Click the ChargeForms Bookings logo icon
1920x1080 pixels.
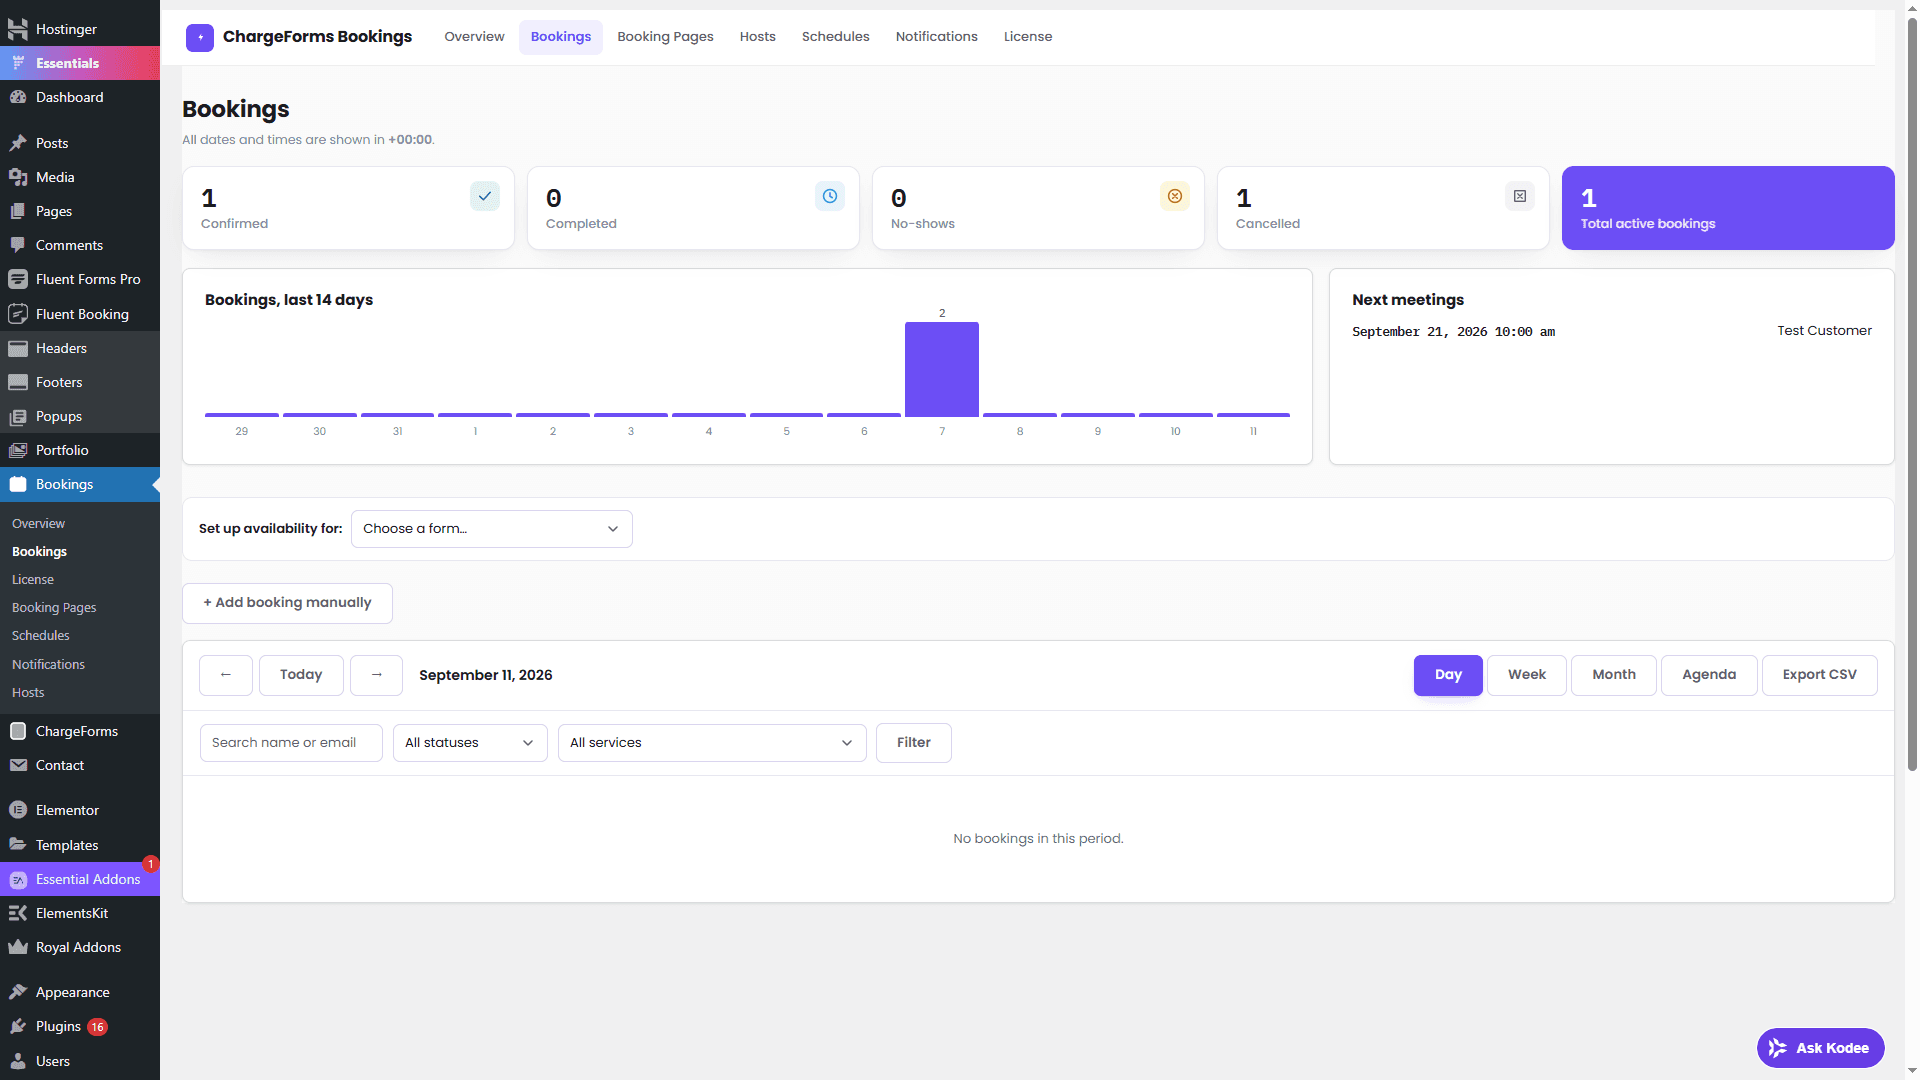tap(200, 37)
